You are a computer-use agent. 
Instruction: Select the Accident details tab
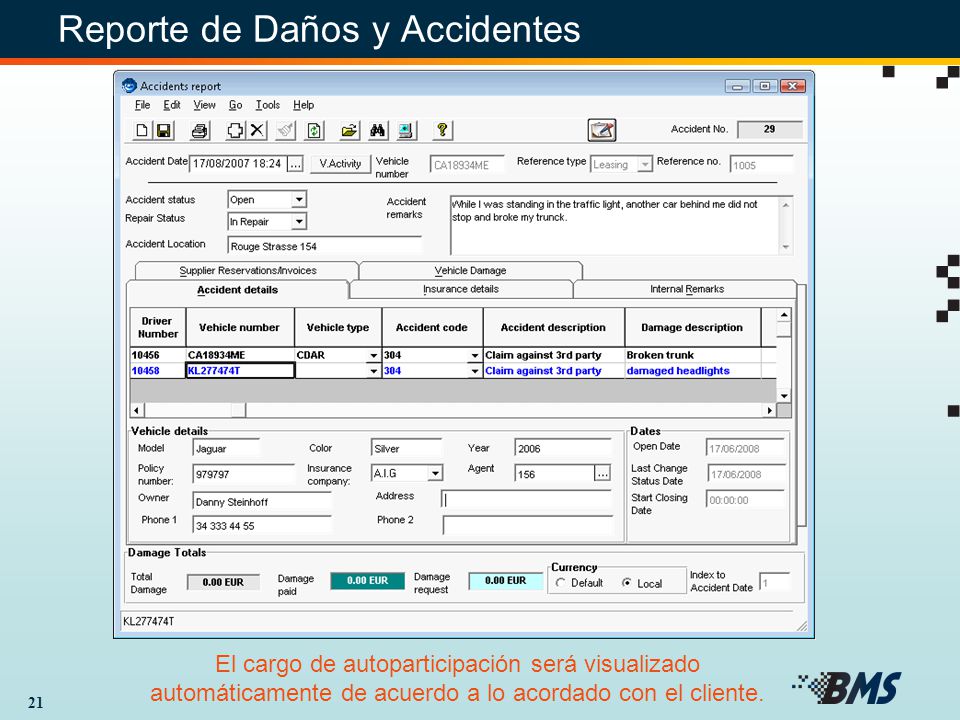coord(238,290)
